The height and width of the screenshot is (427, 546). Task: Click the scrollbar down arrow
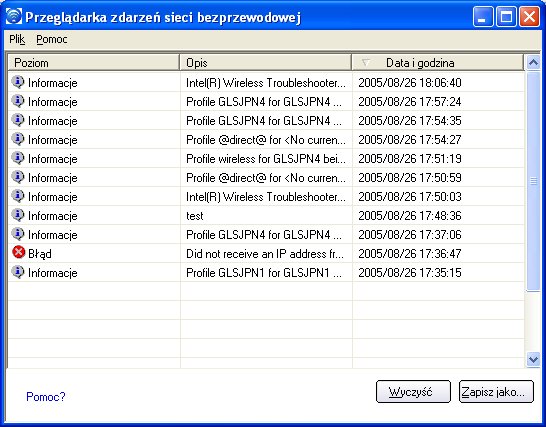click(533, 359)
